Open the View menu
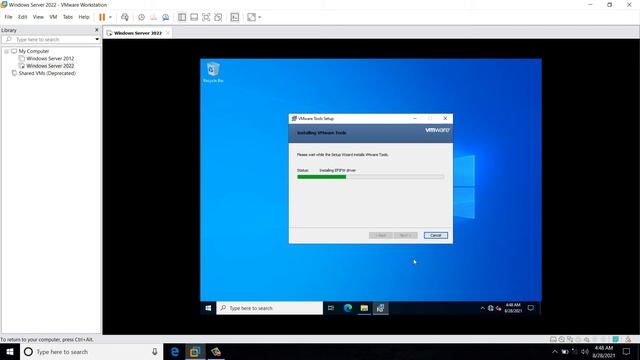Image resolution: width=640 pixels, height=360 pixels. pyautogui.click(x=38, y=17)
